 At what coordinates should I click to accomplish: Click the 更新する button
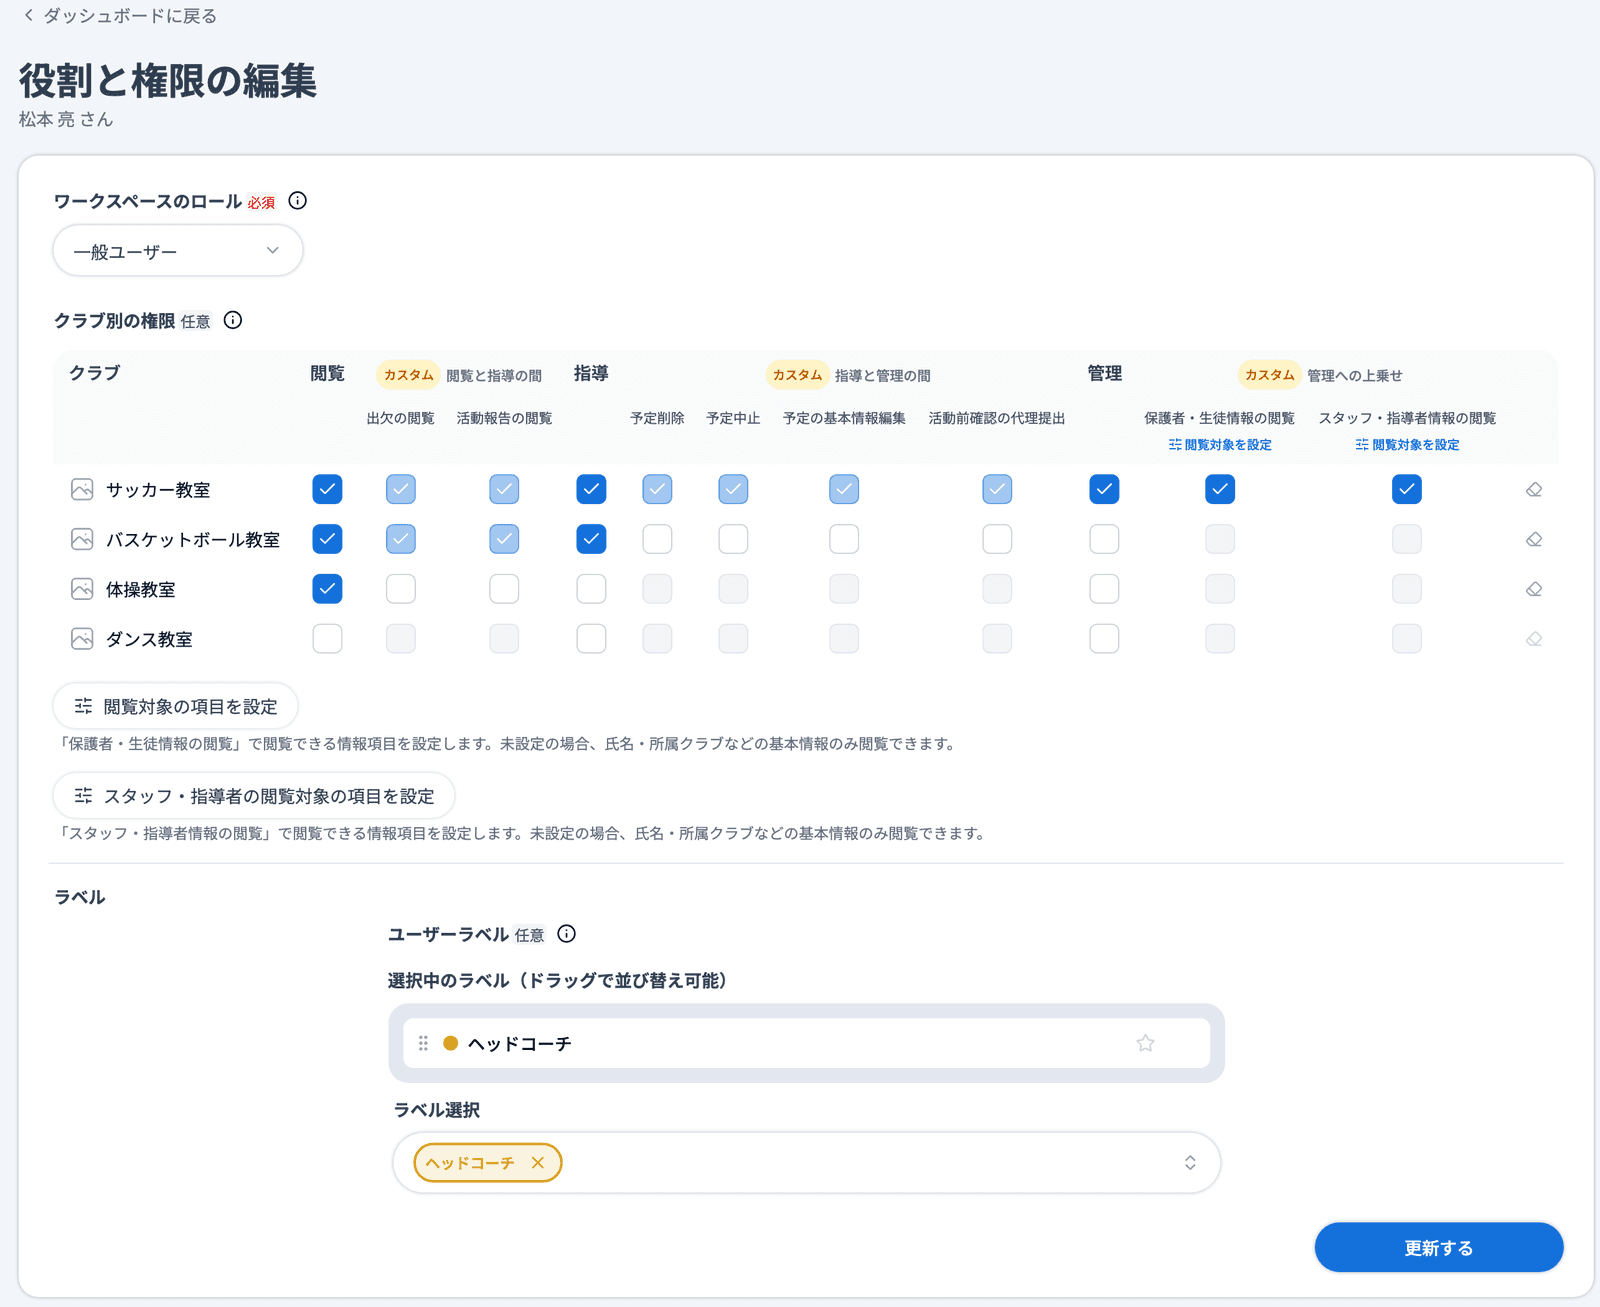1439,1247
